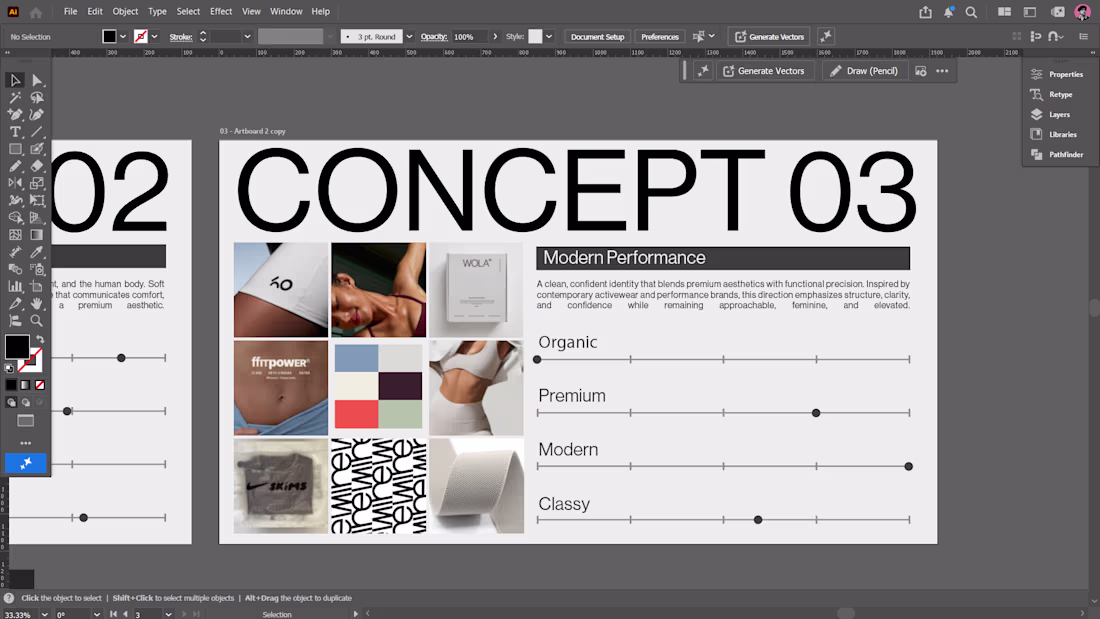Activate the Reflect tool
The width and height of the screenshot is (1100, 619).
tap(15, 183)
